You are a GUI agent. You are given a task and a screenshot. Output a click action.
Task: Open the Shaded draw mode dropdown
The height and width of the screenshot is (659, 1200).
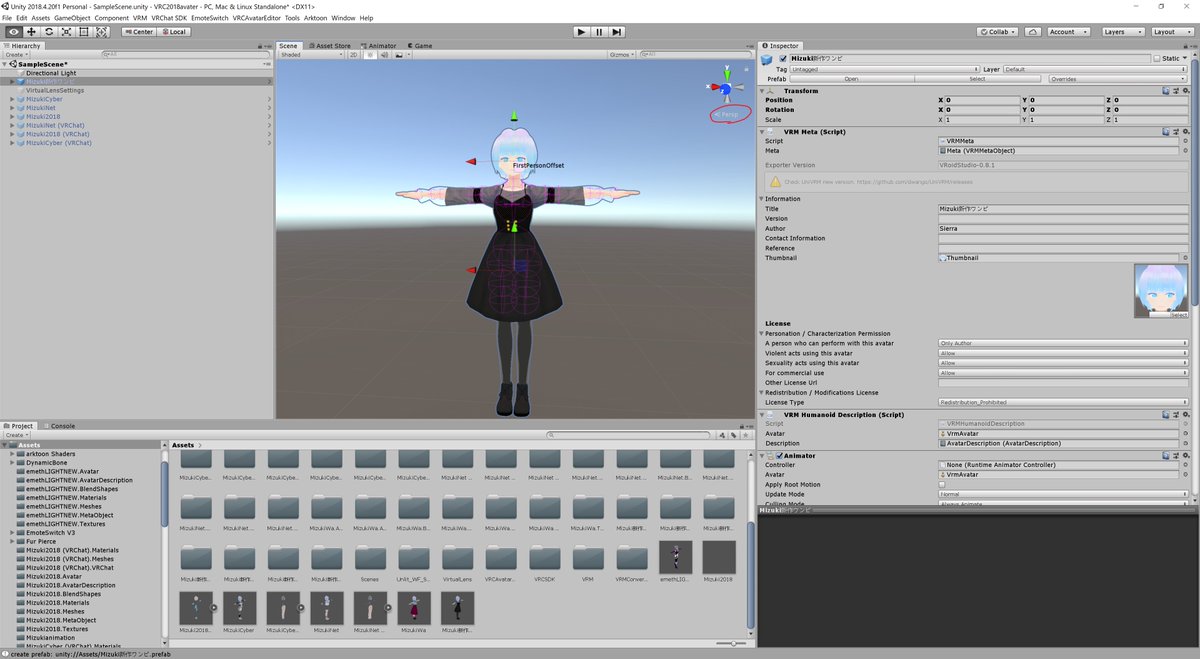click(x=311, y=55)
